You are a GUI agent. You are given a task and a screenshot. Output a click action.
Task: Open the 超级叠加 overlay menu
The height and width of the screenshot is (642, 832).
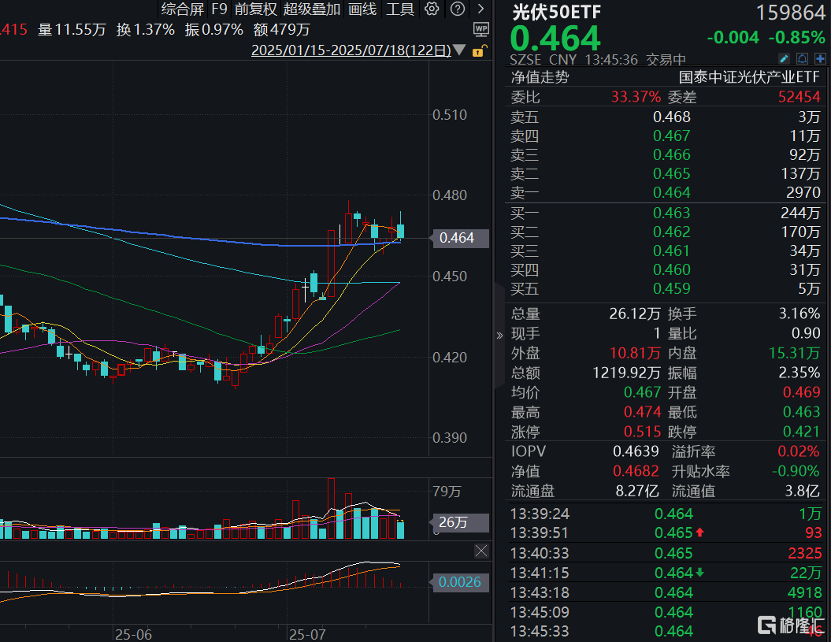[x=312, y=9]
